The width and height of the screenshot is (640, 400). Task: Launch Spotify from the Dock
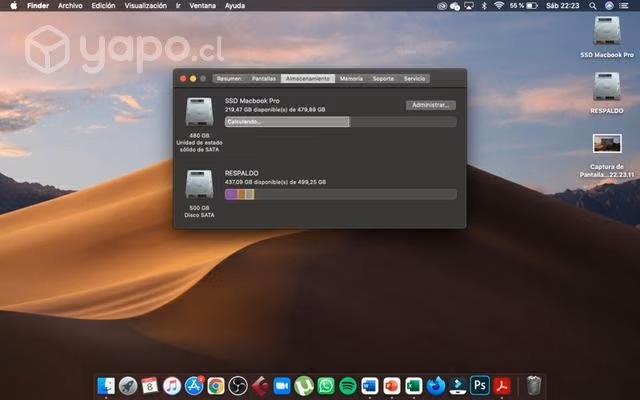[348, 385]
